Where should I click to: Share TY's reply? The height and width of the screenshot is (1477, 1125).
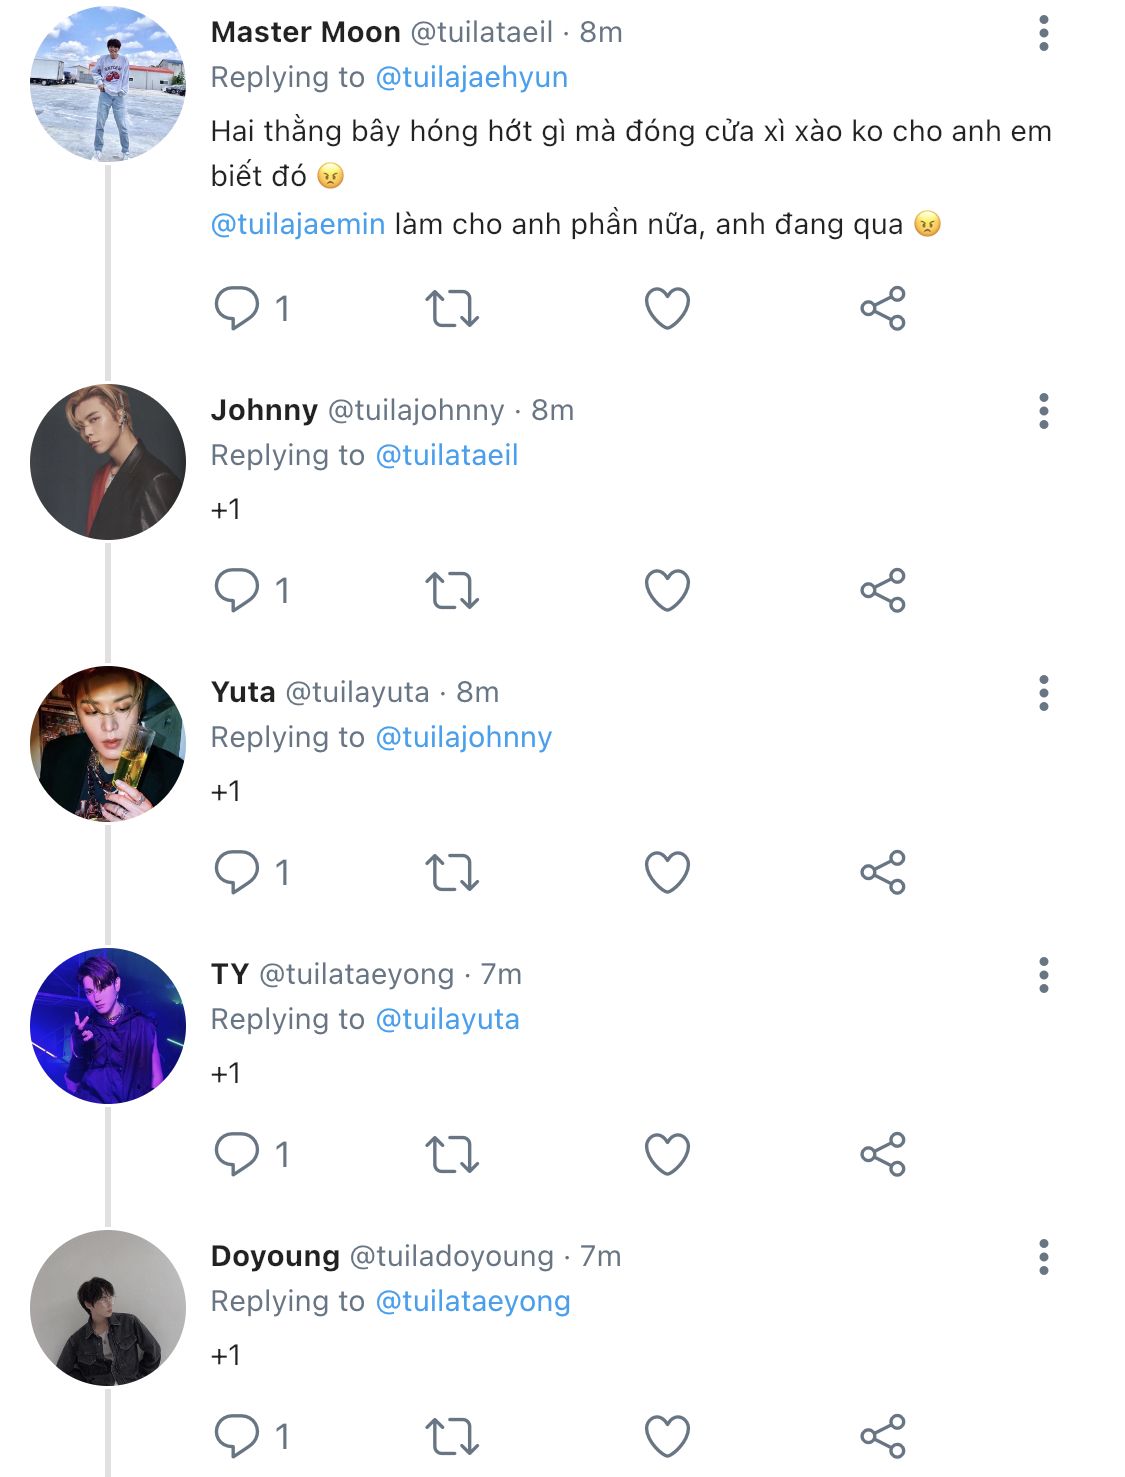pyautogui.click(x=882, y=1154)
